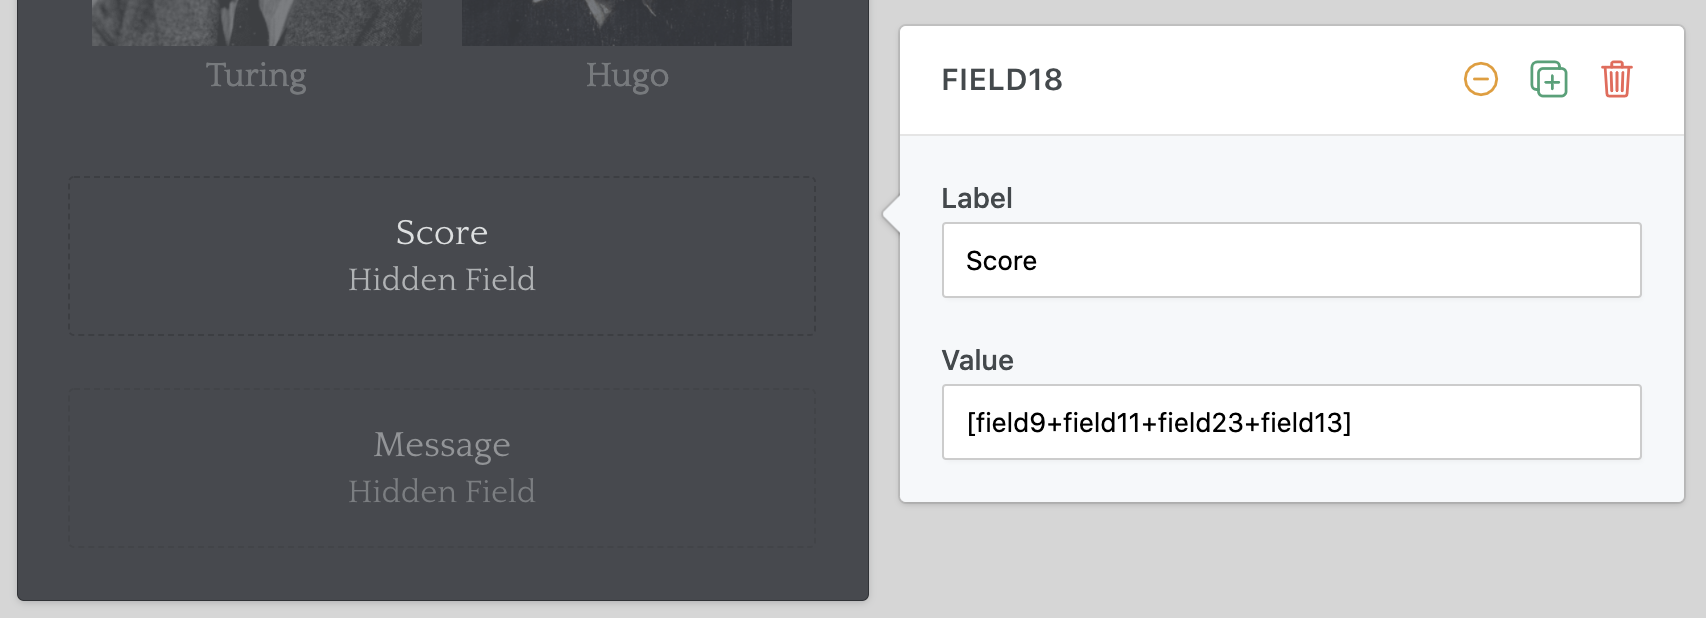This screenshot has height=618, width=1706.
Task: Click the Hugo caption text
Action: click(x=627, y=75)
